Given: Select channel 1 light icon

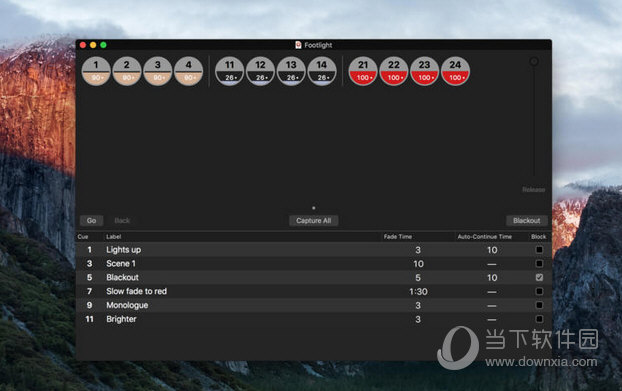Looking at the screenshot, I should coord(96,71).
